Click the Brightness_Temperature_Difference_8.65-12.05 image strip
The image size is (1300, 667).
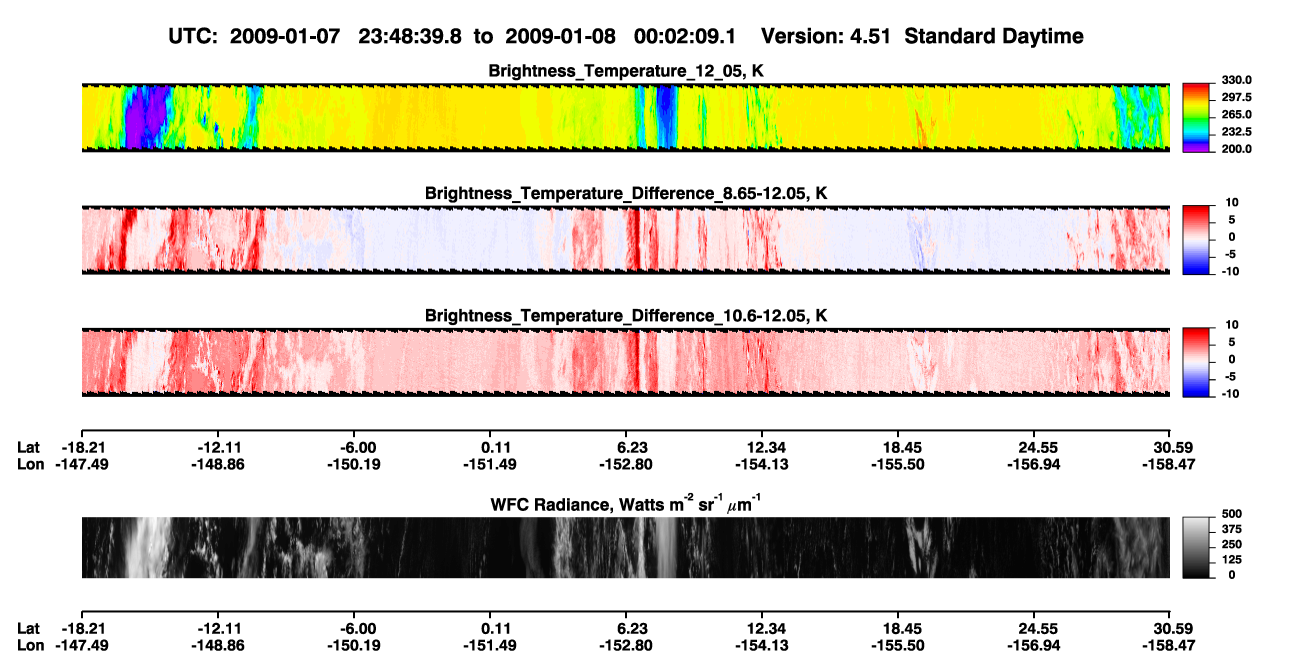pos(625,239)
